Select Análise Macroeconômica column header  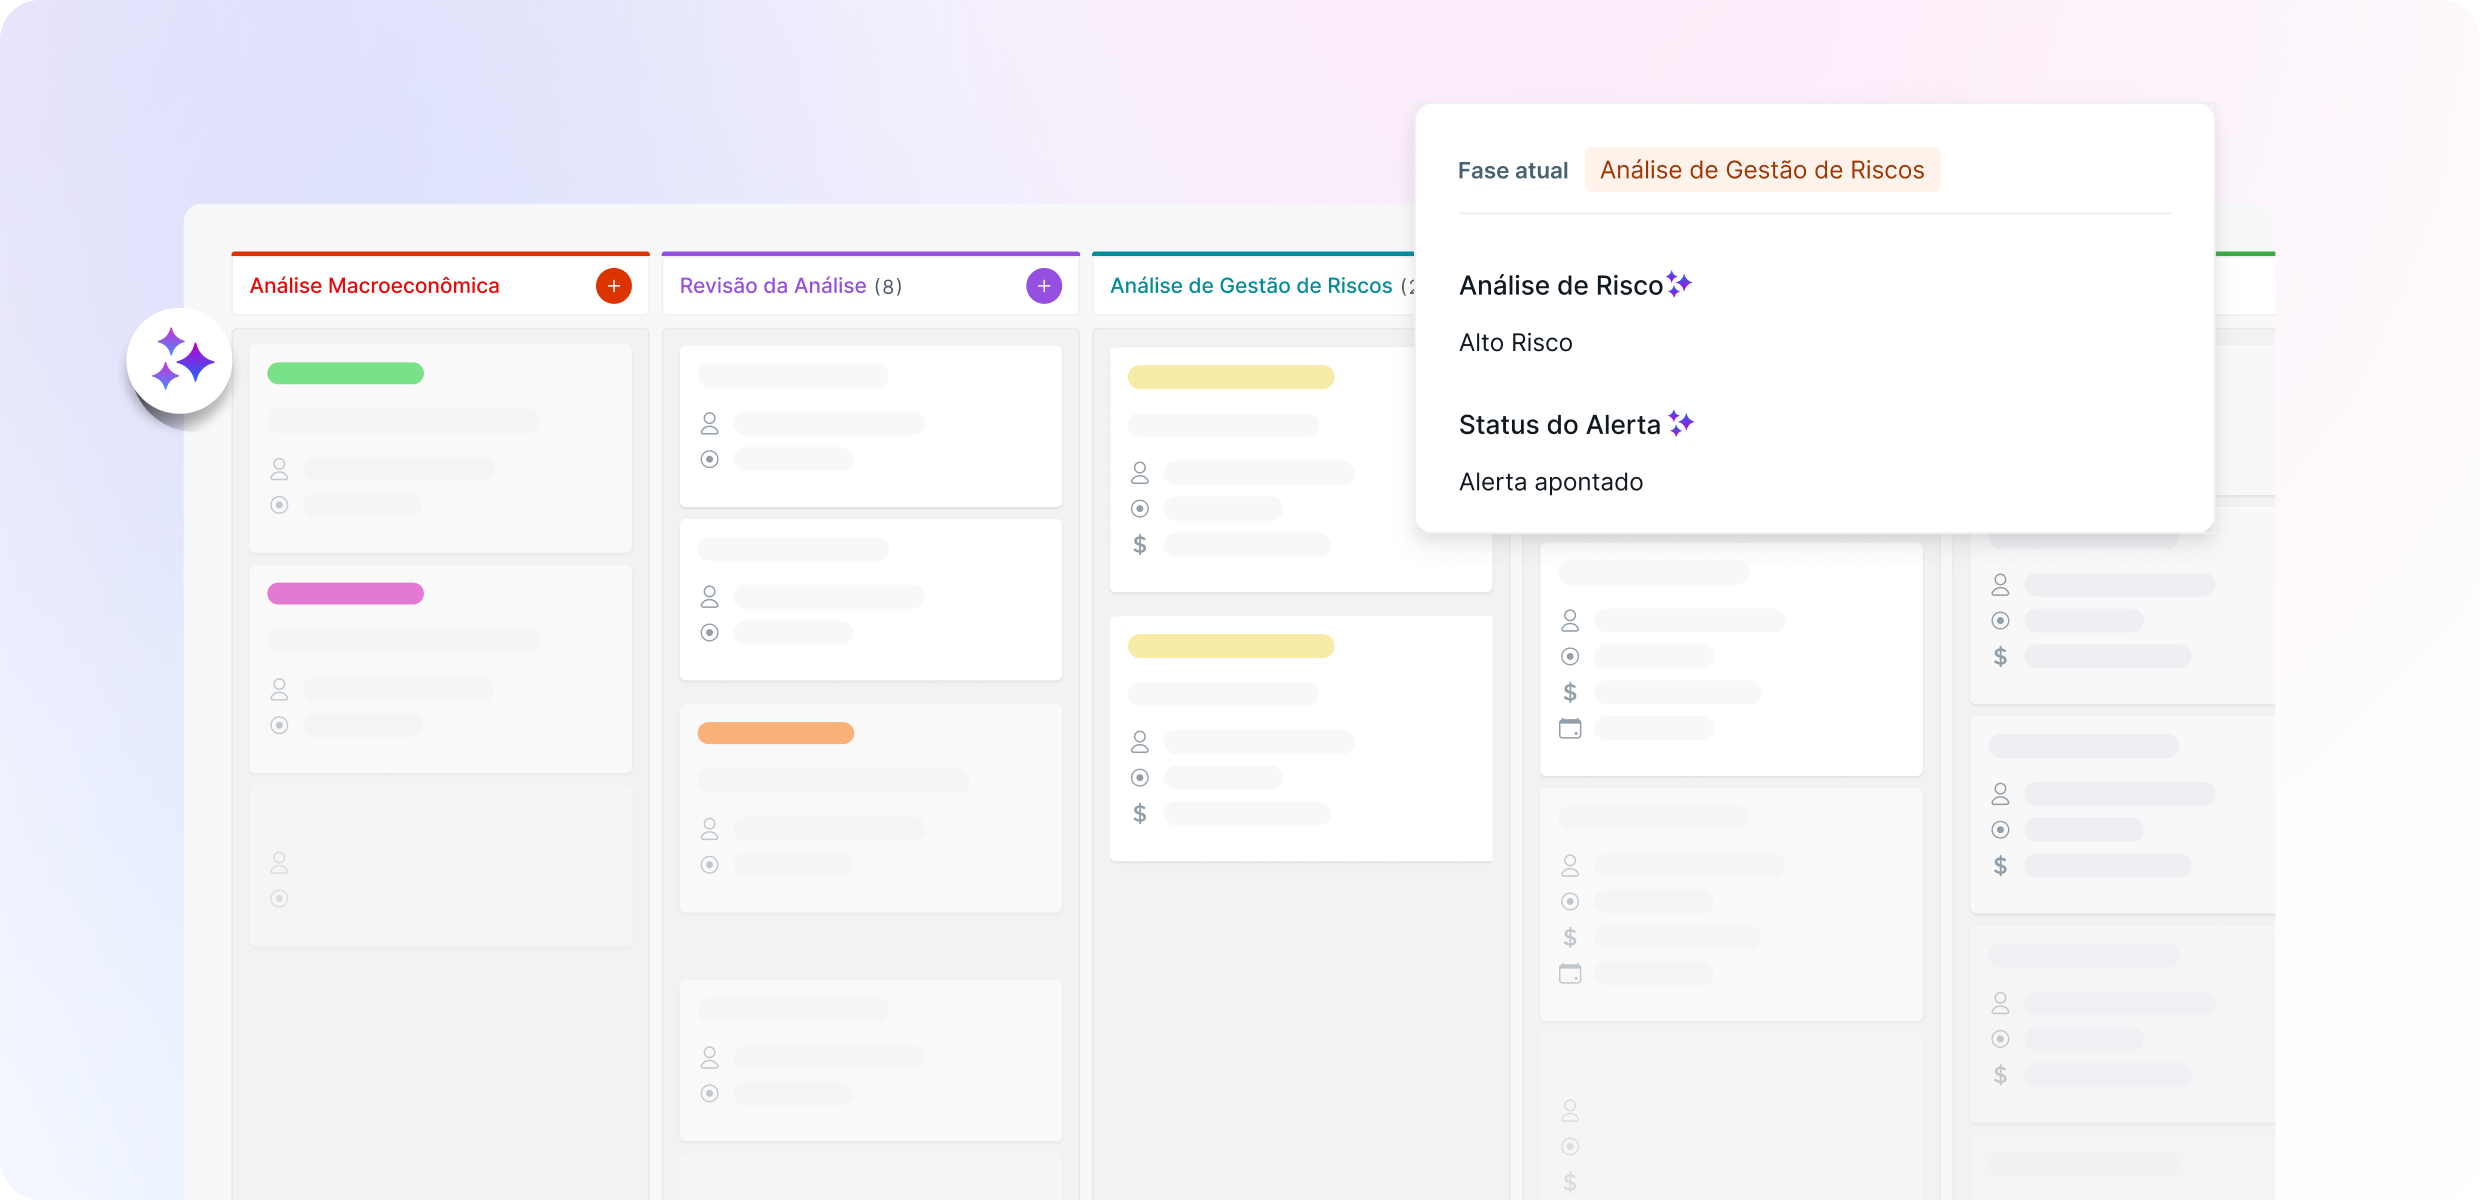click(374, 286)
